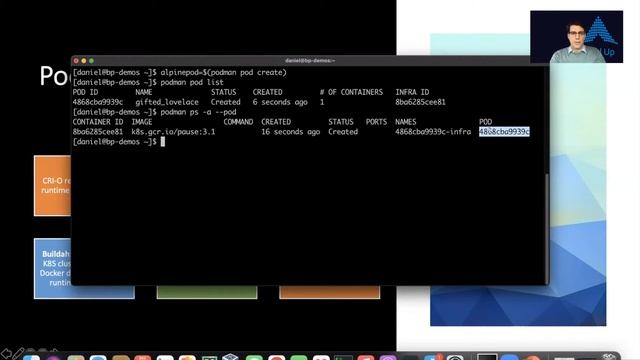Click the 'POD ID' column header
Screen dimensions: 640x360
click(85, 92)
